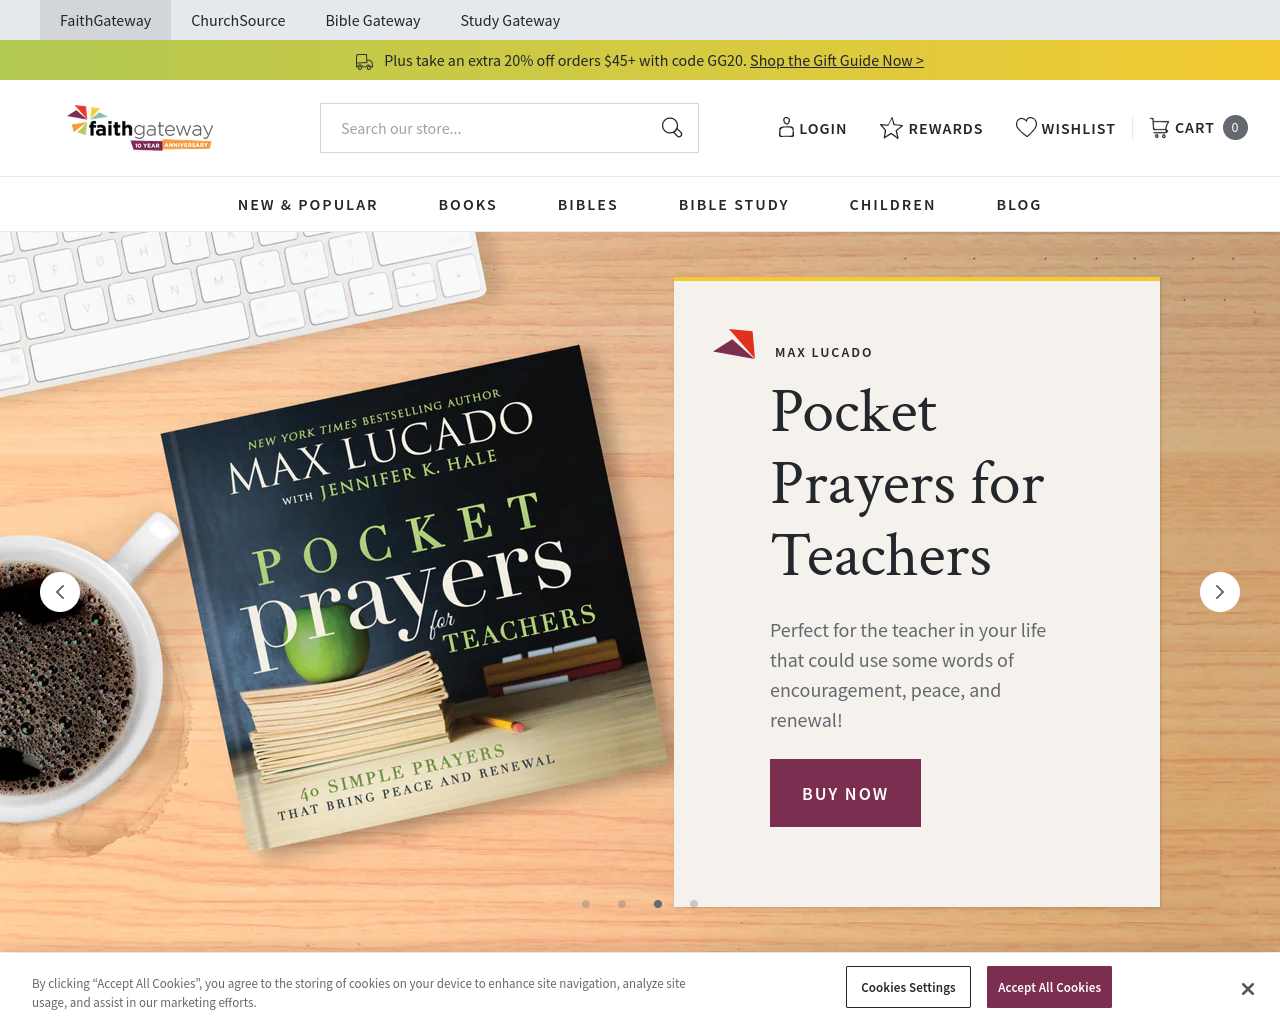Viewport: 1280px width, 1024px height.
Task: Switch to the ChurchSource tab
Action: (238, 20)
